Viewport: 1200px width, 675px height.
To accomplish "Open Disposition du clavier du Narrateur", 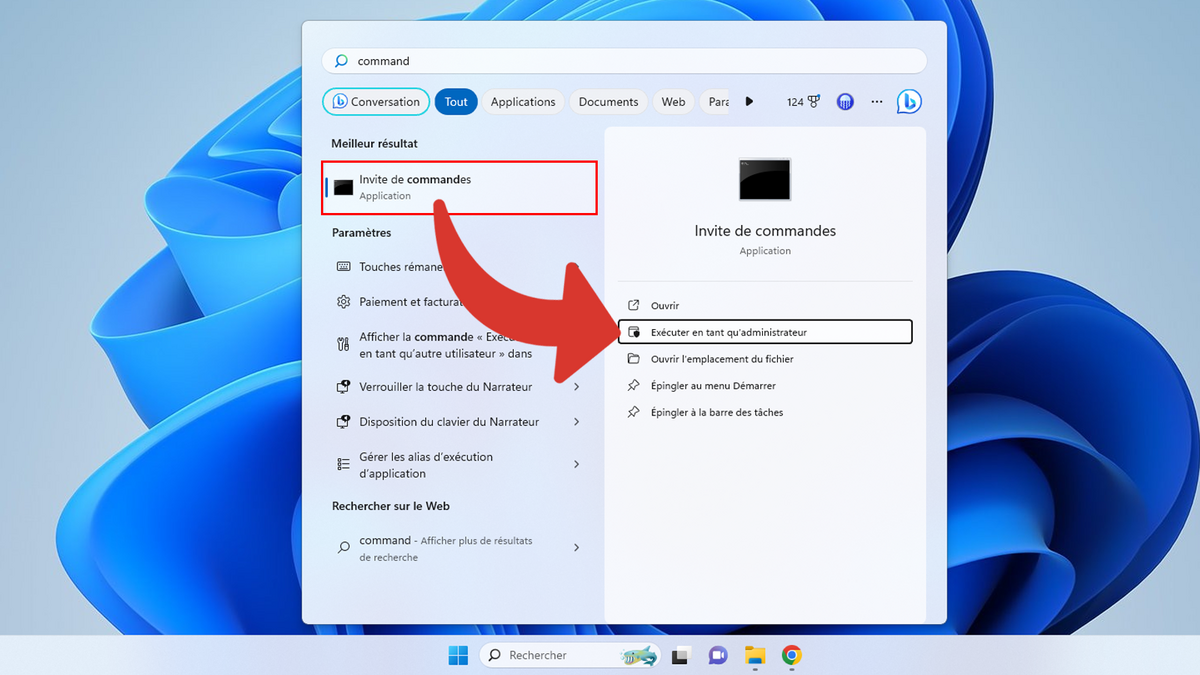I will tap(458, 422).
